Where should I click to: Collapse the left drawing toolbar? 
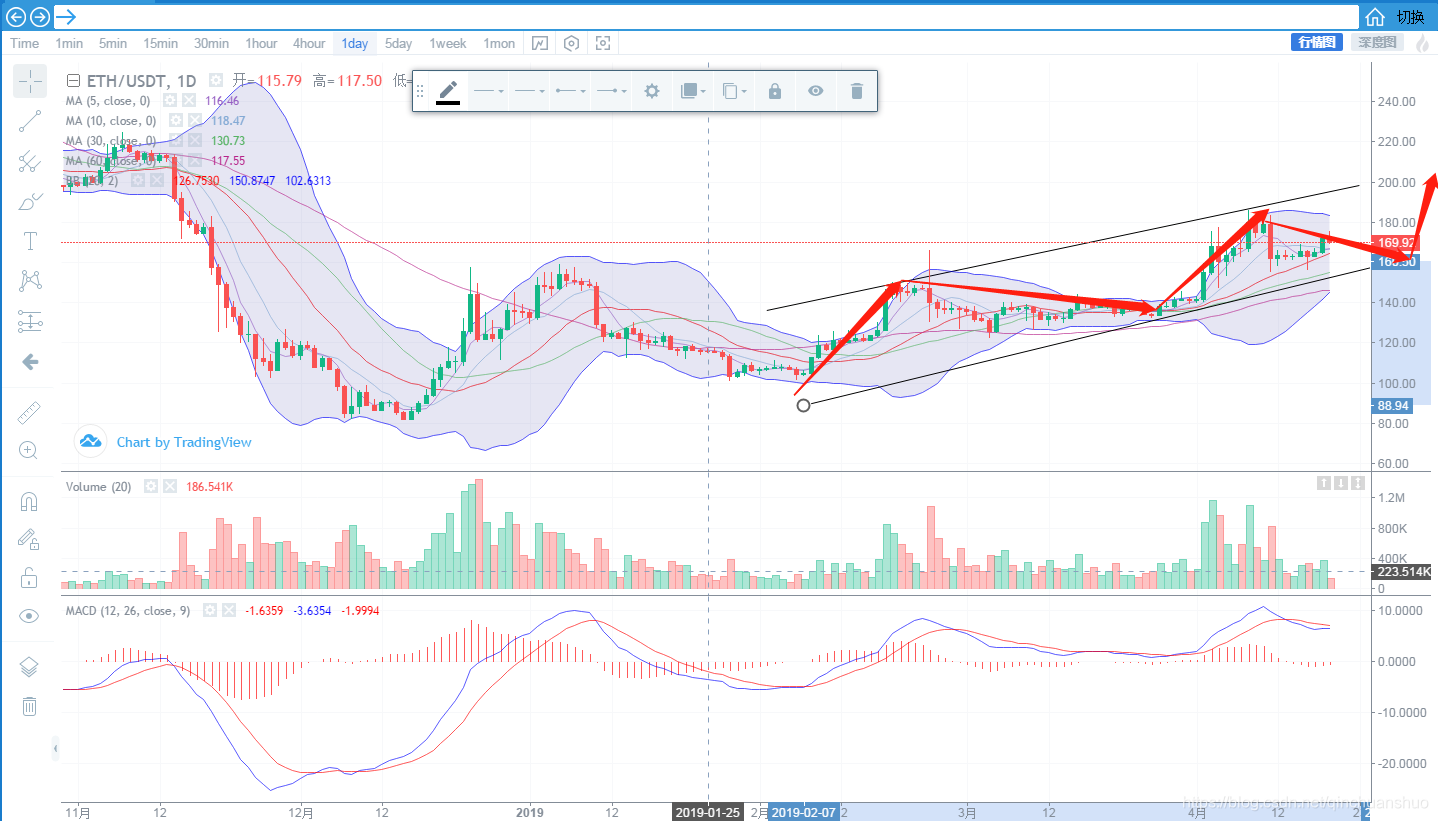click(56, 748)
